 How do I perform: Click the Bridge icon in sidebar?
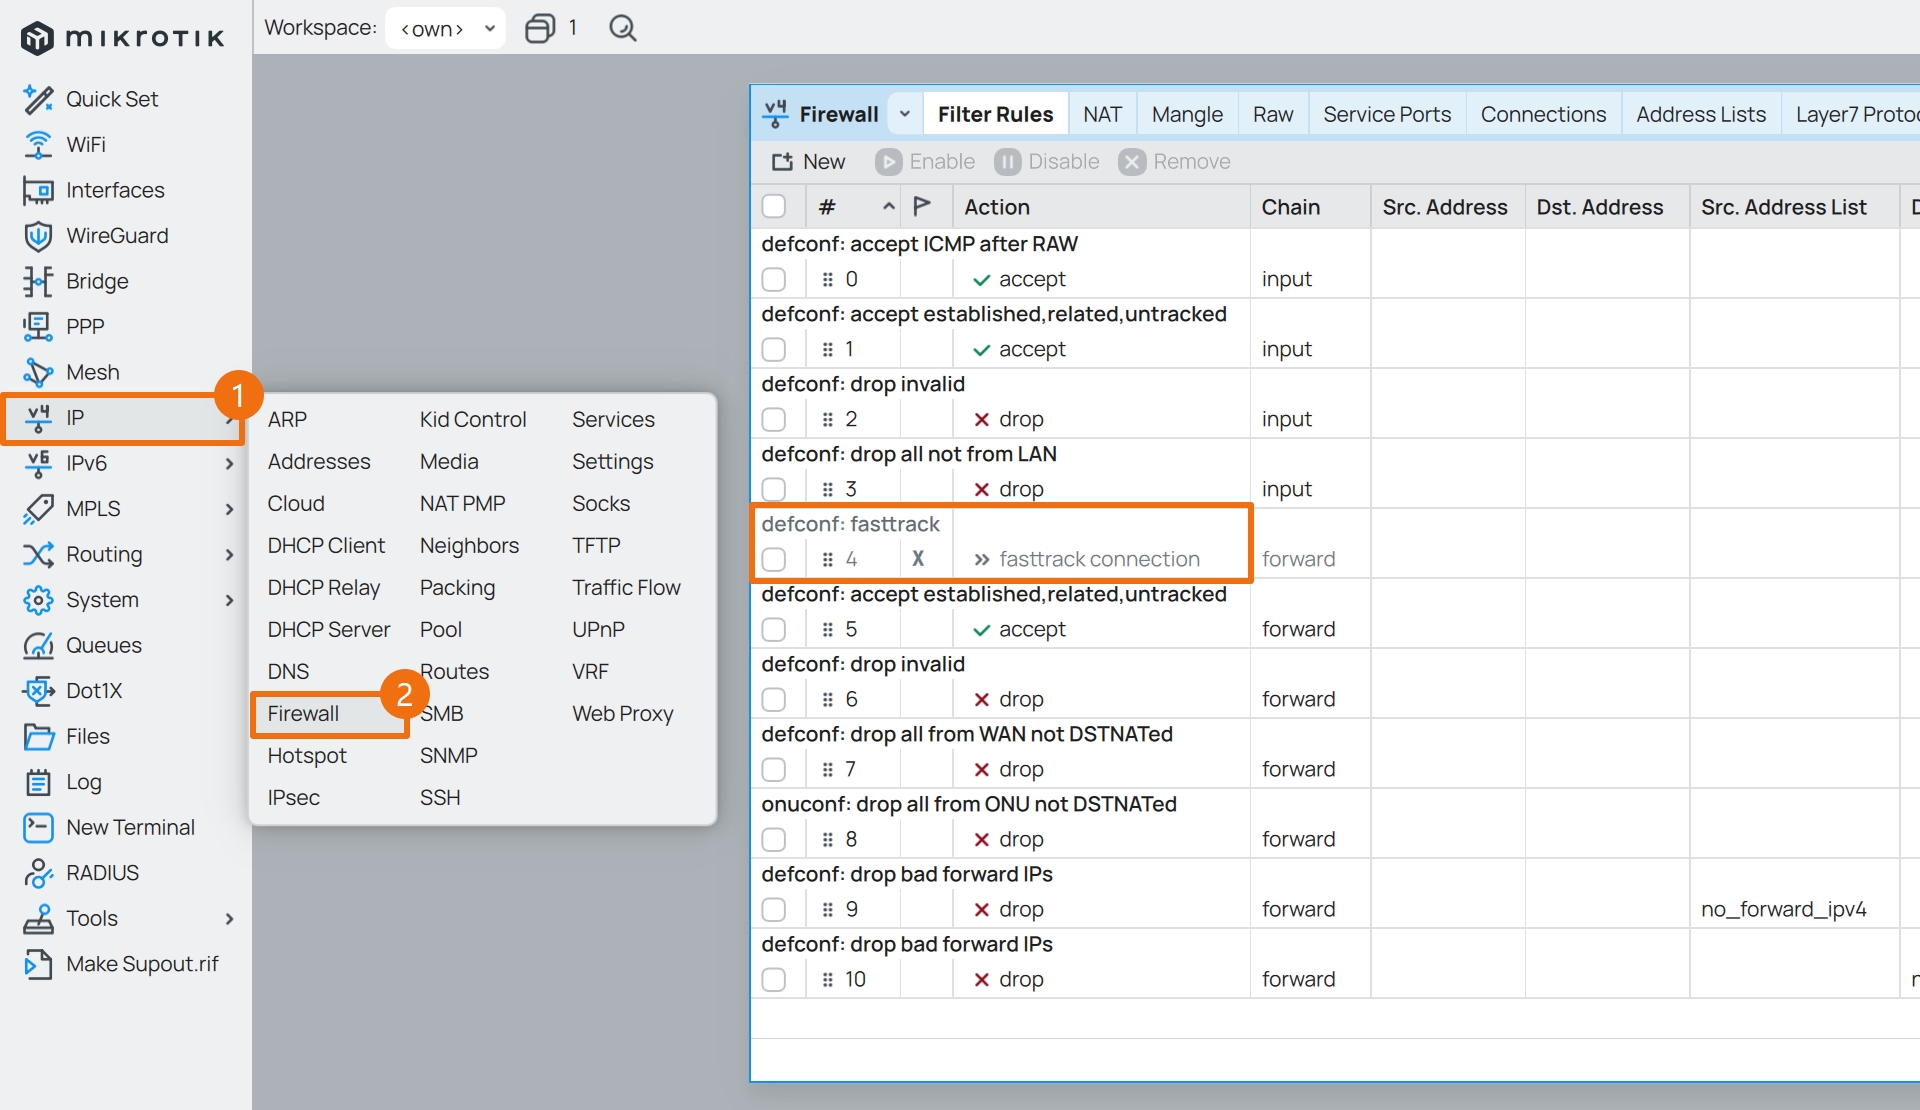(38, 281)
